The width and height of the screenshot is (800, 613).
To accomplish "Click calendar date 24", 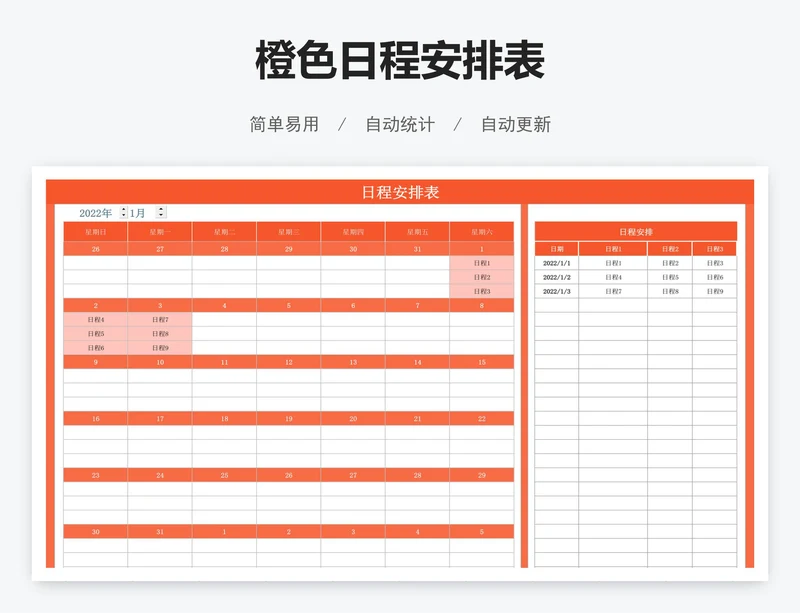I will pyautogui.click(x=160, y=475).
